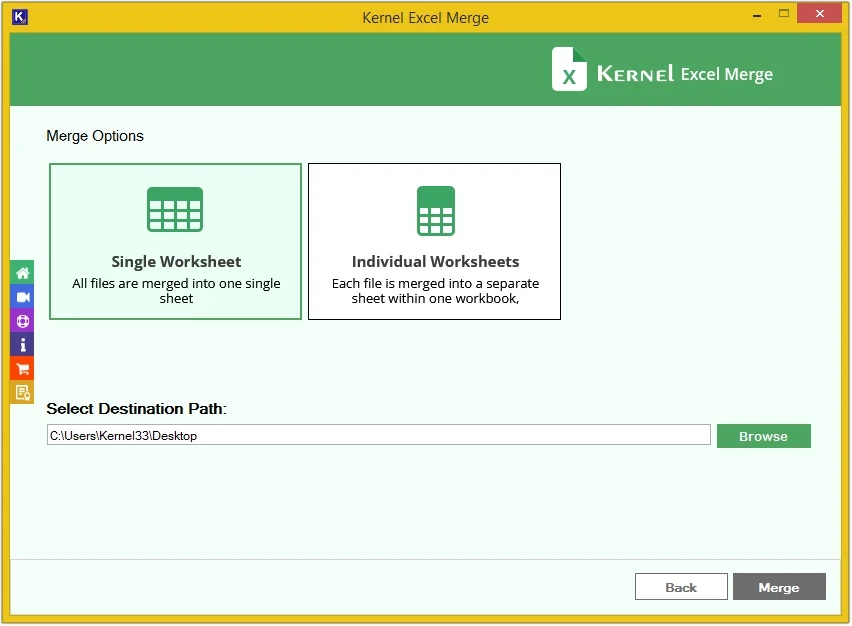The image size is (852, 626).
Task: Click the destination path text field
Action: [378, 435]
